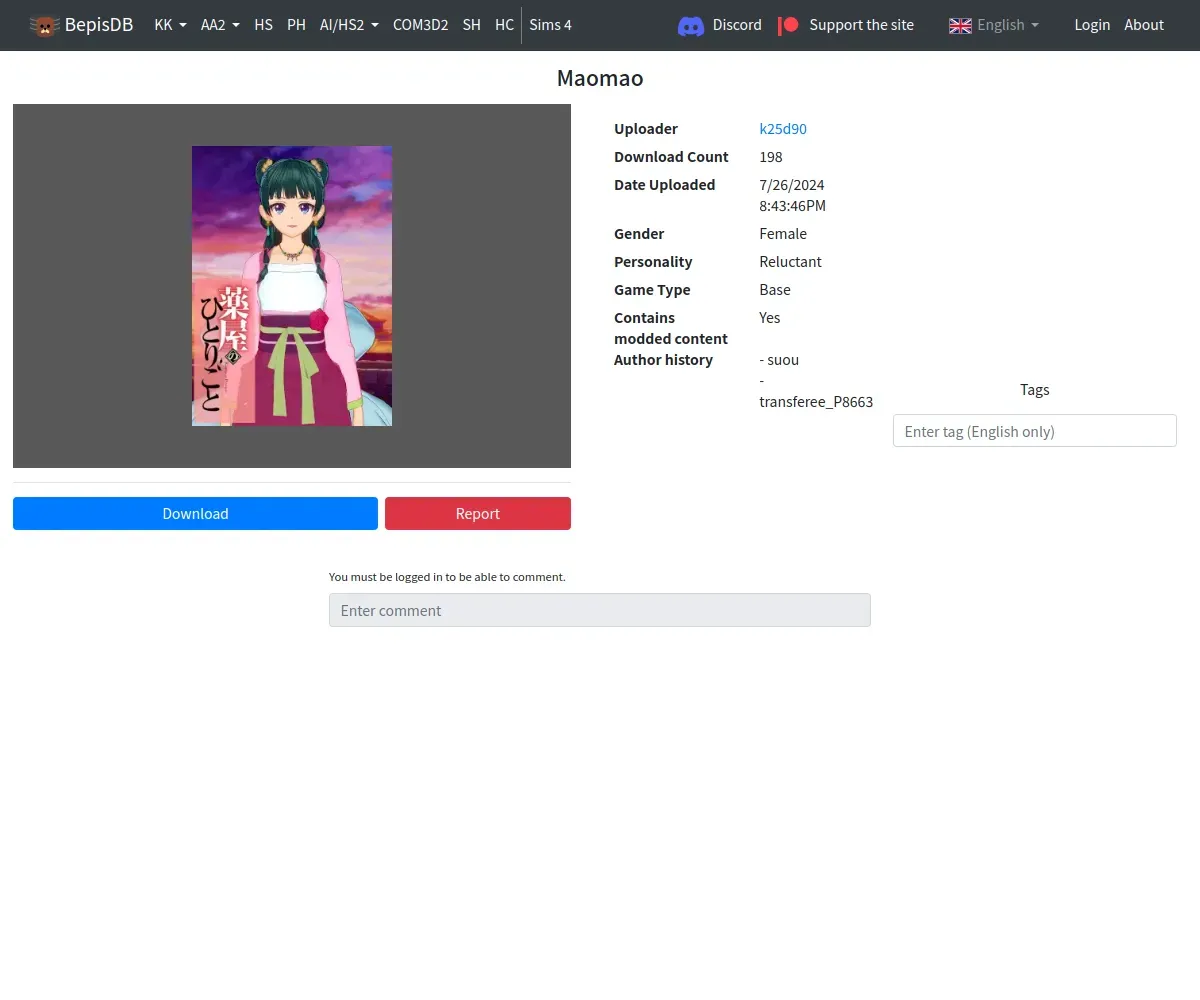
Task: Click the Author history label
Action: (x=663, y=360)
